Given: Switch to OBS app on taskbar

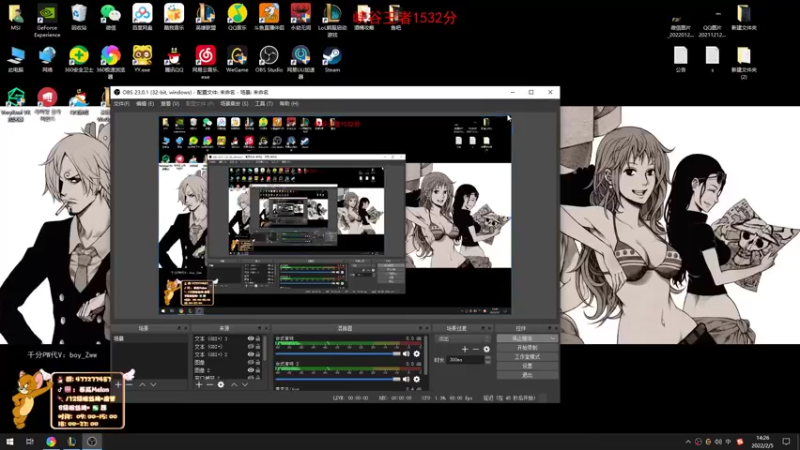Looking at the screenshot, I should 92,441.
